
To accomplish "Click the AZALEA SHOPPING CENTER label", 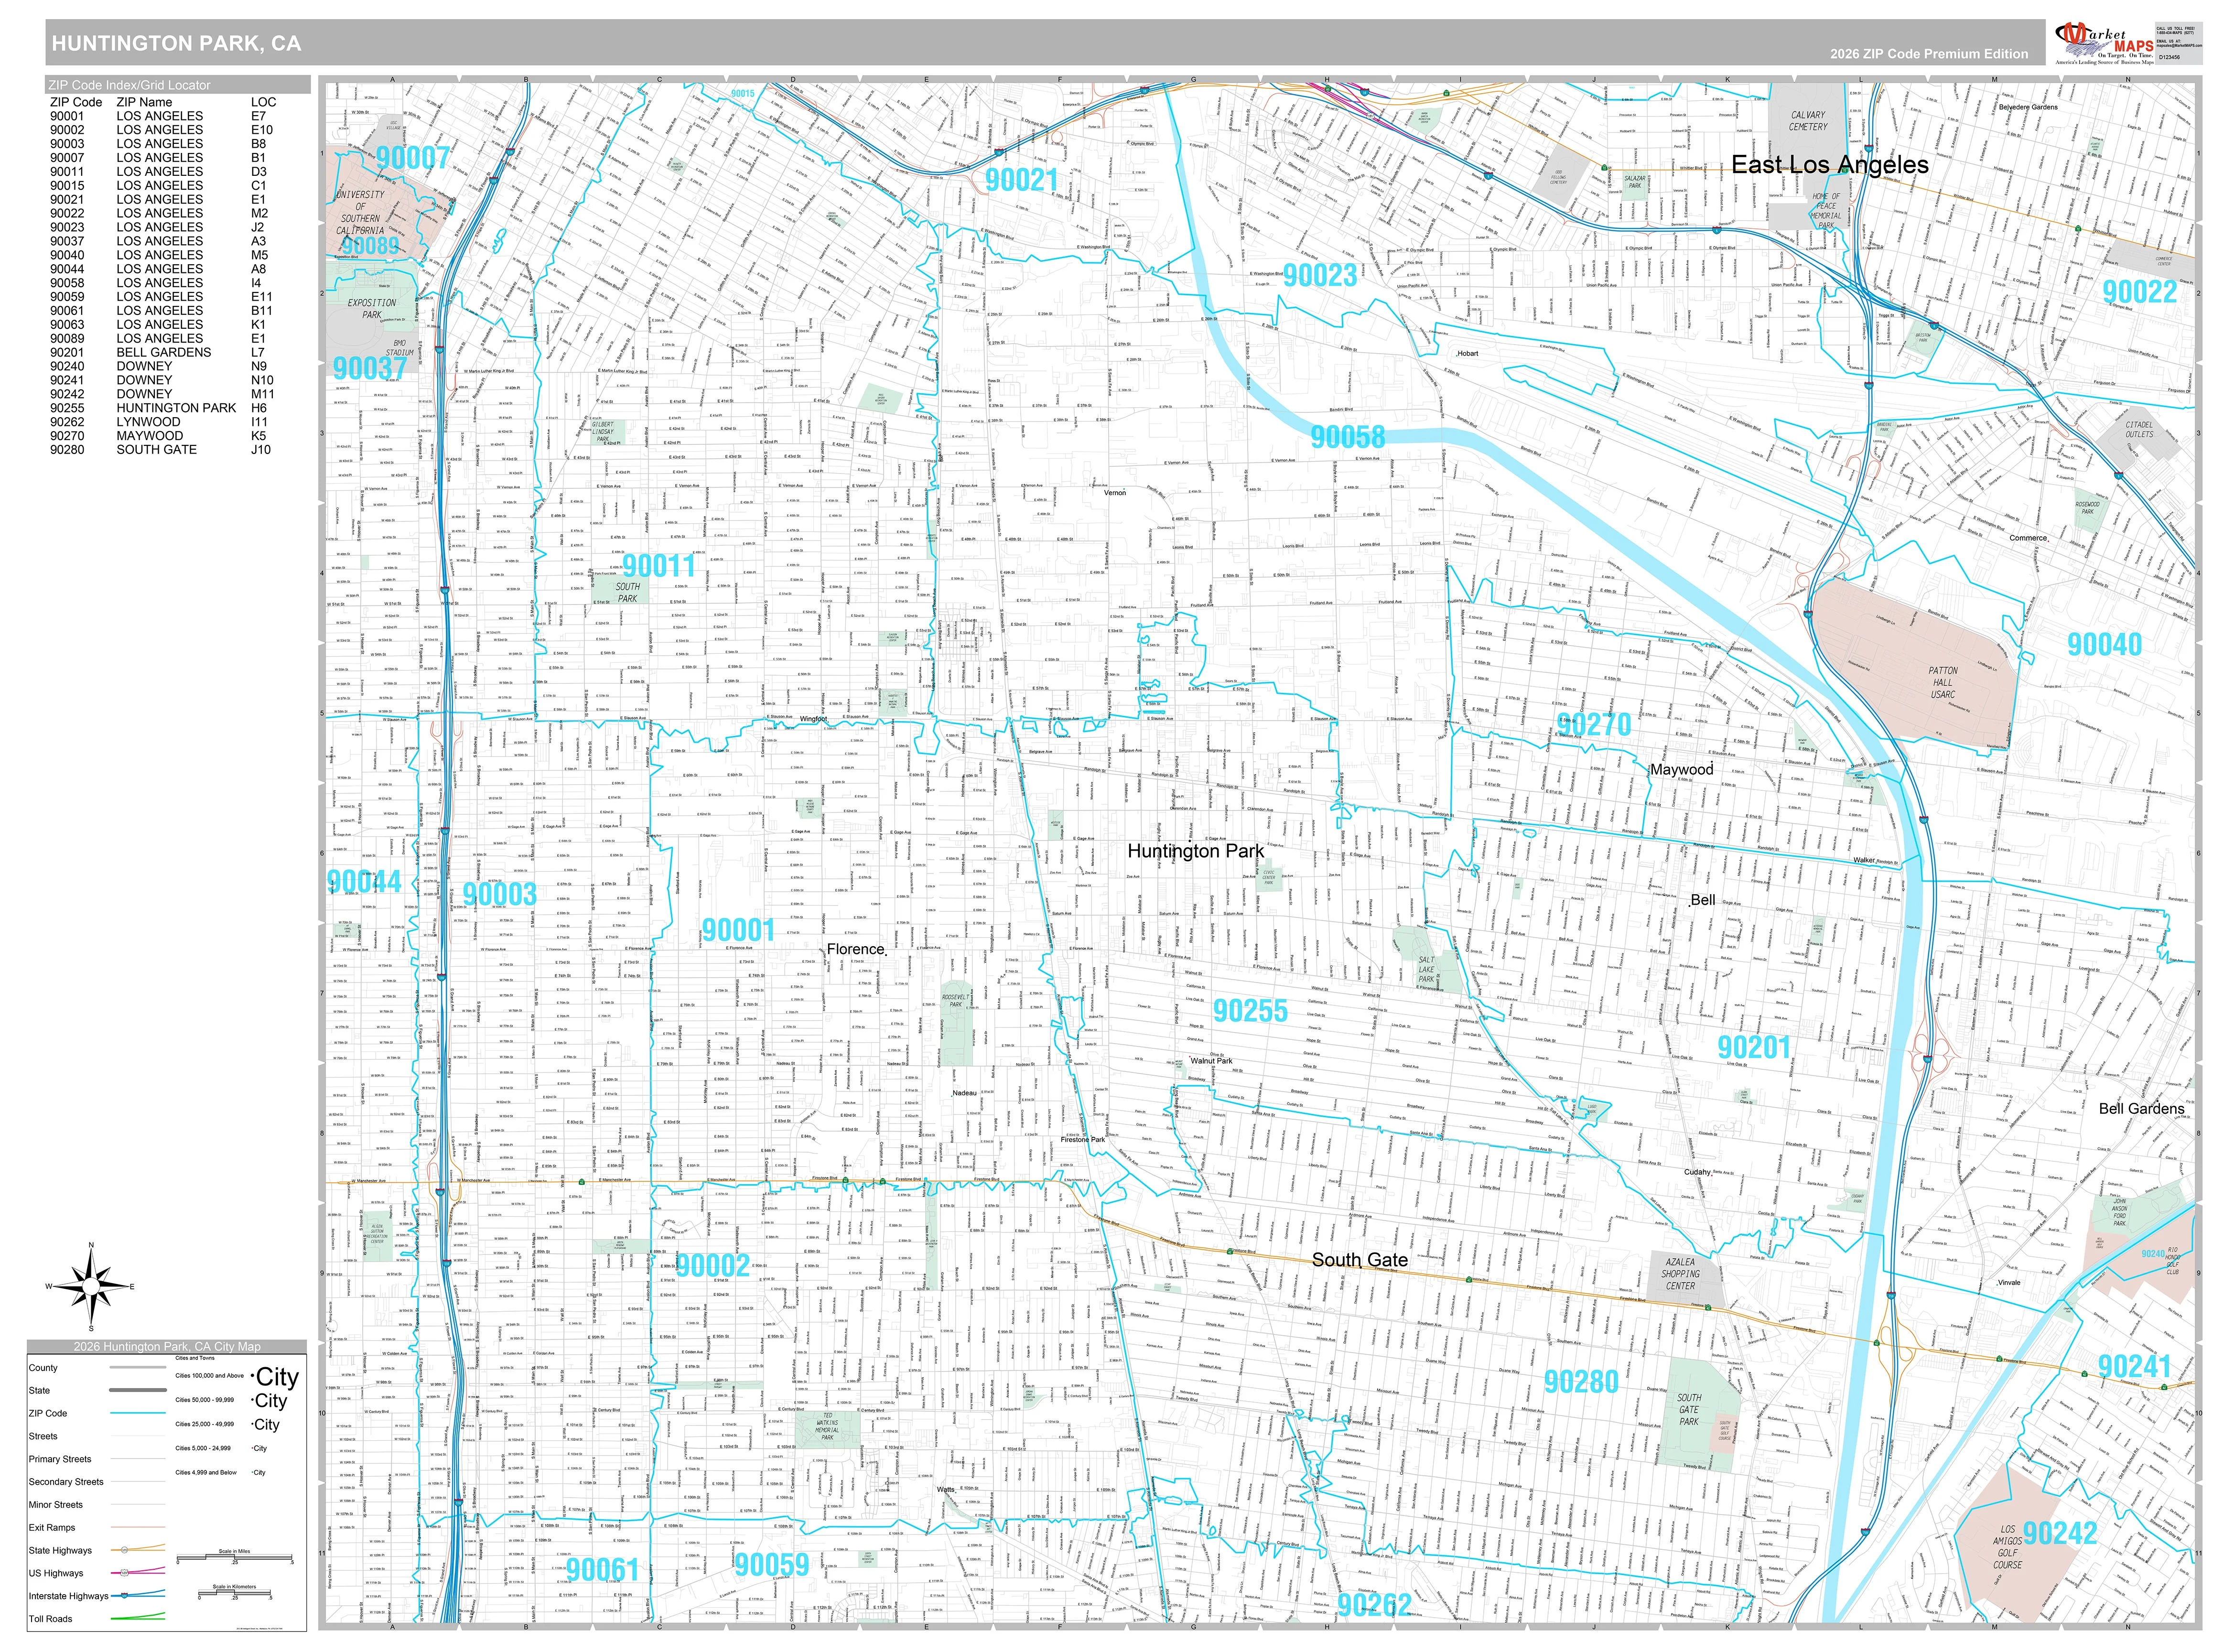I will tap(1680, 1274).
